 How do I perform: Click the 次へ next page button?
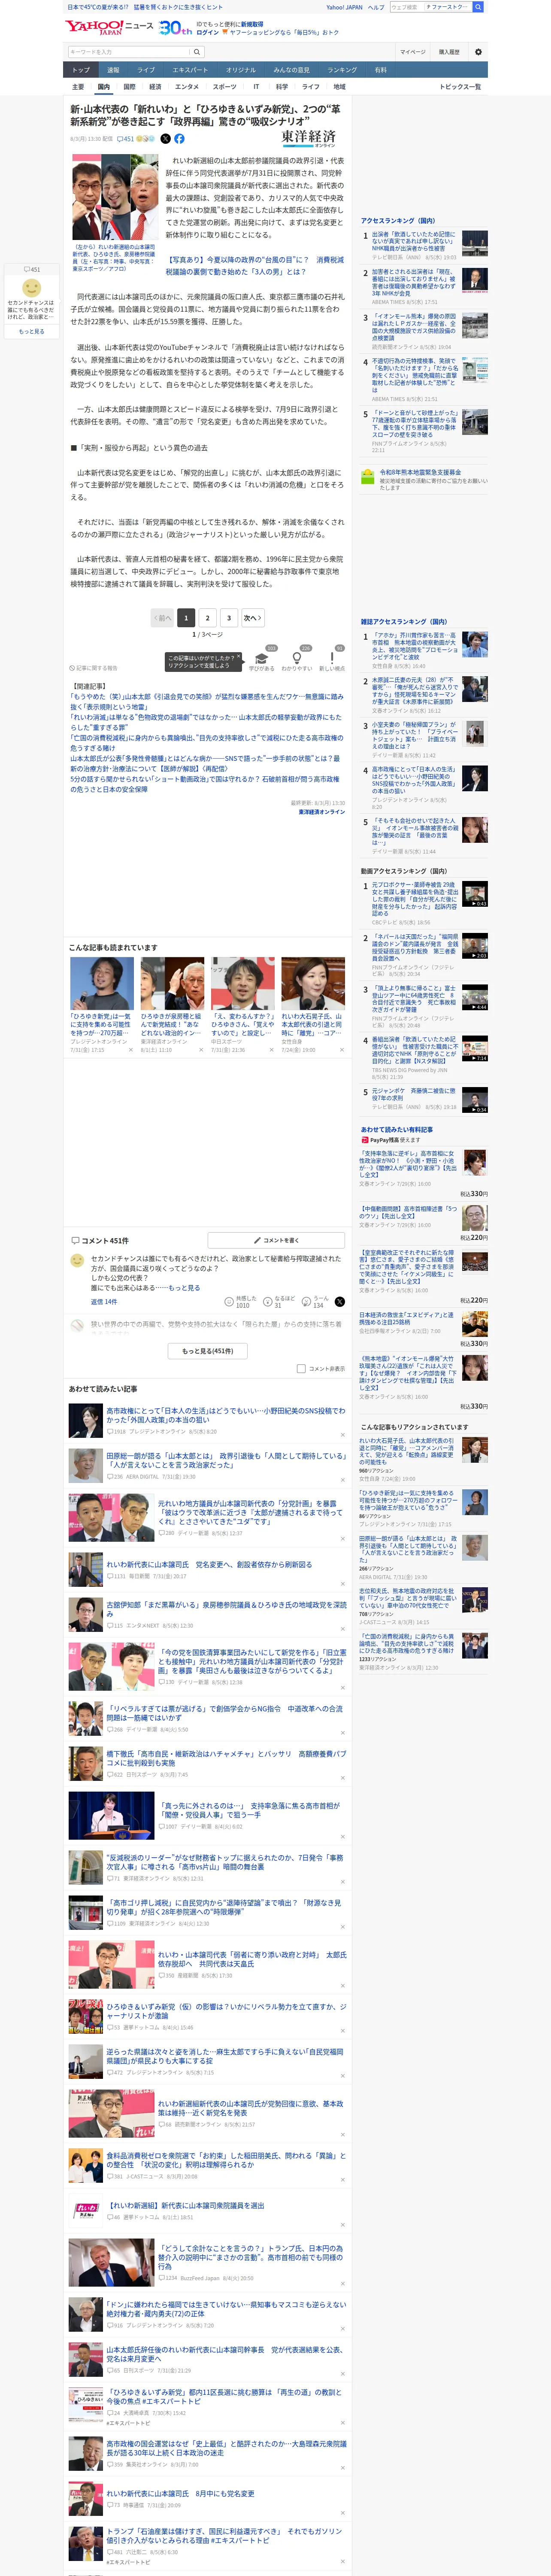click(253, 618)
